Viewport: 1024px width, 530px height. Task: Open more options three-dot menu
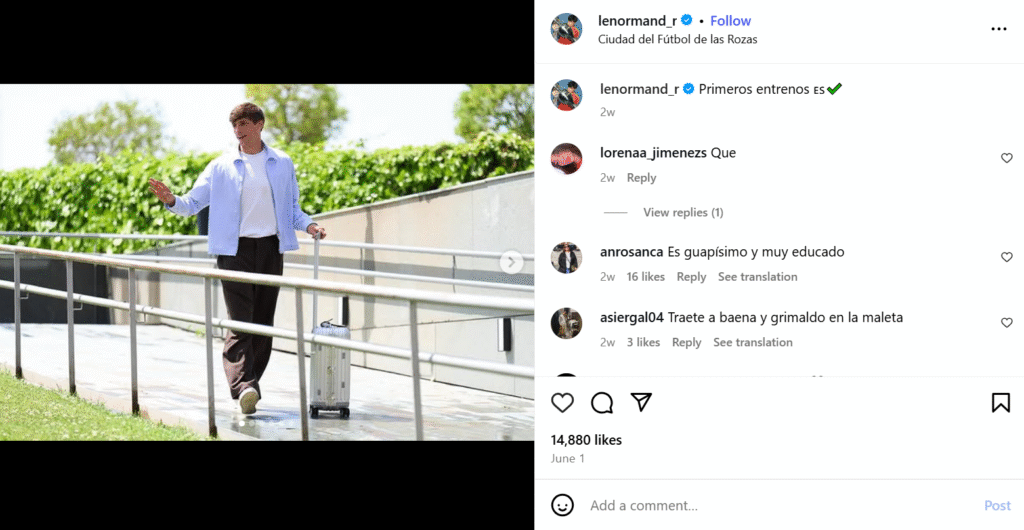[998, 29]
